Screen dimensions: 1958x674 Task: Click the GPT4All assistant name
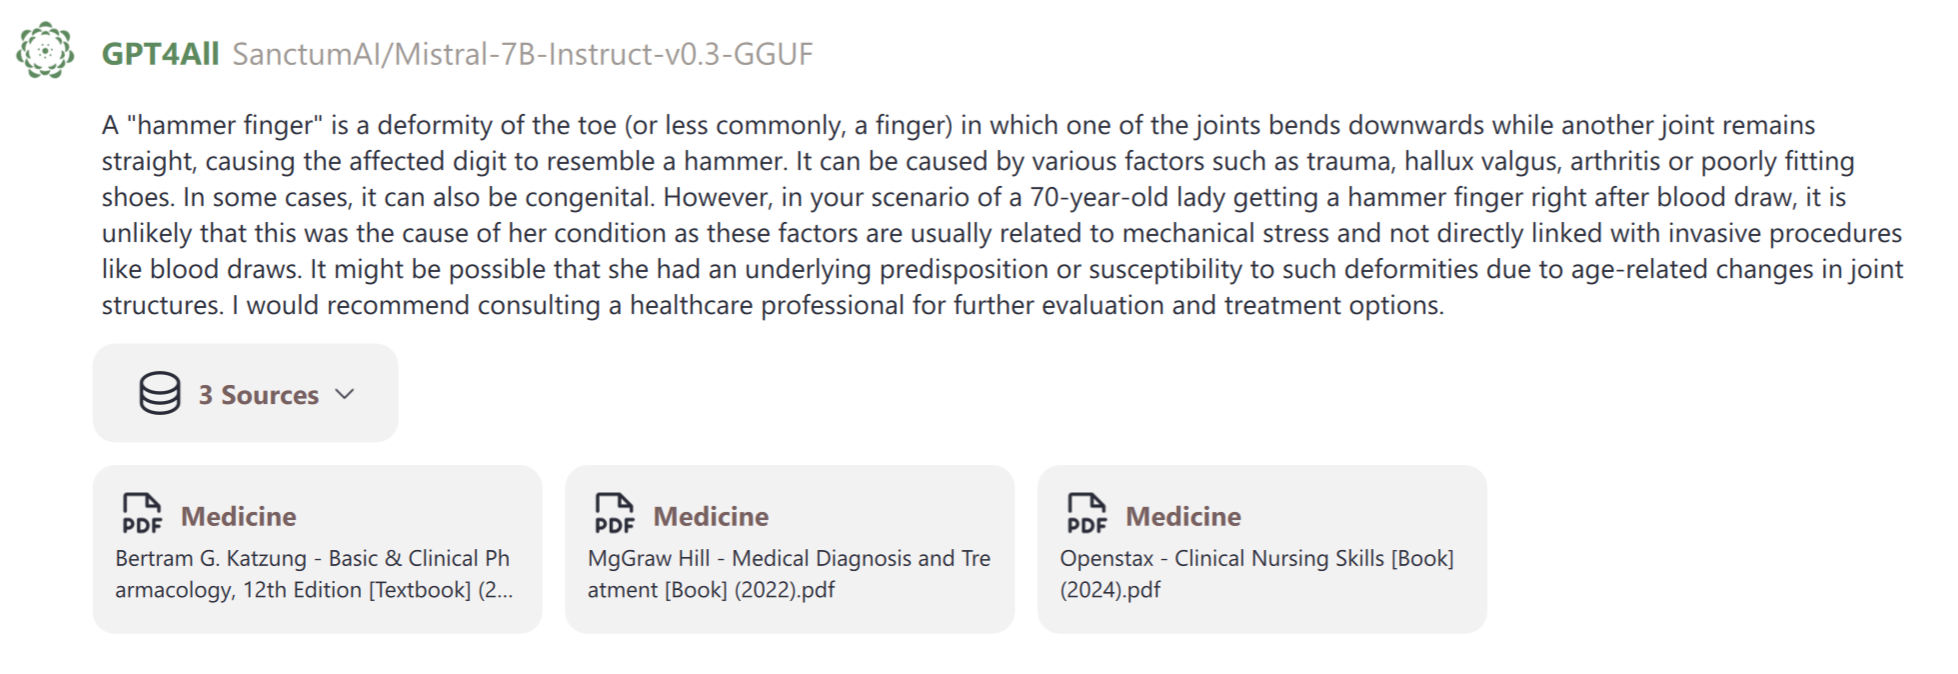coord(160,53)
